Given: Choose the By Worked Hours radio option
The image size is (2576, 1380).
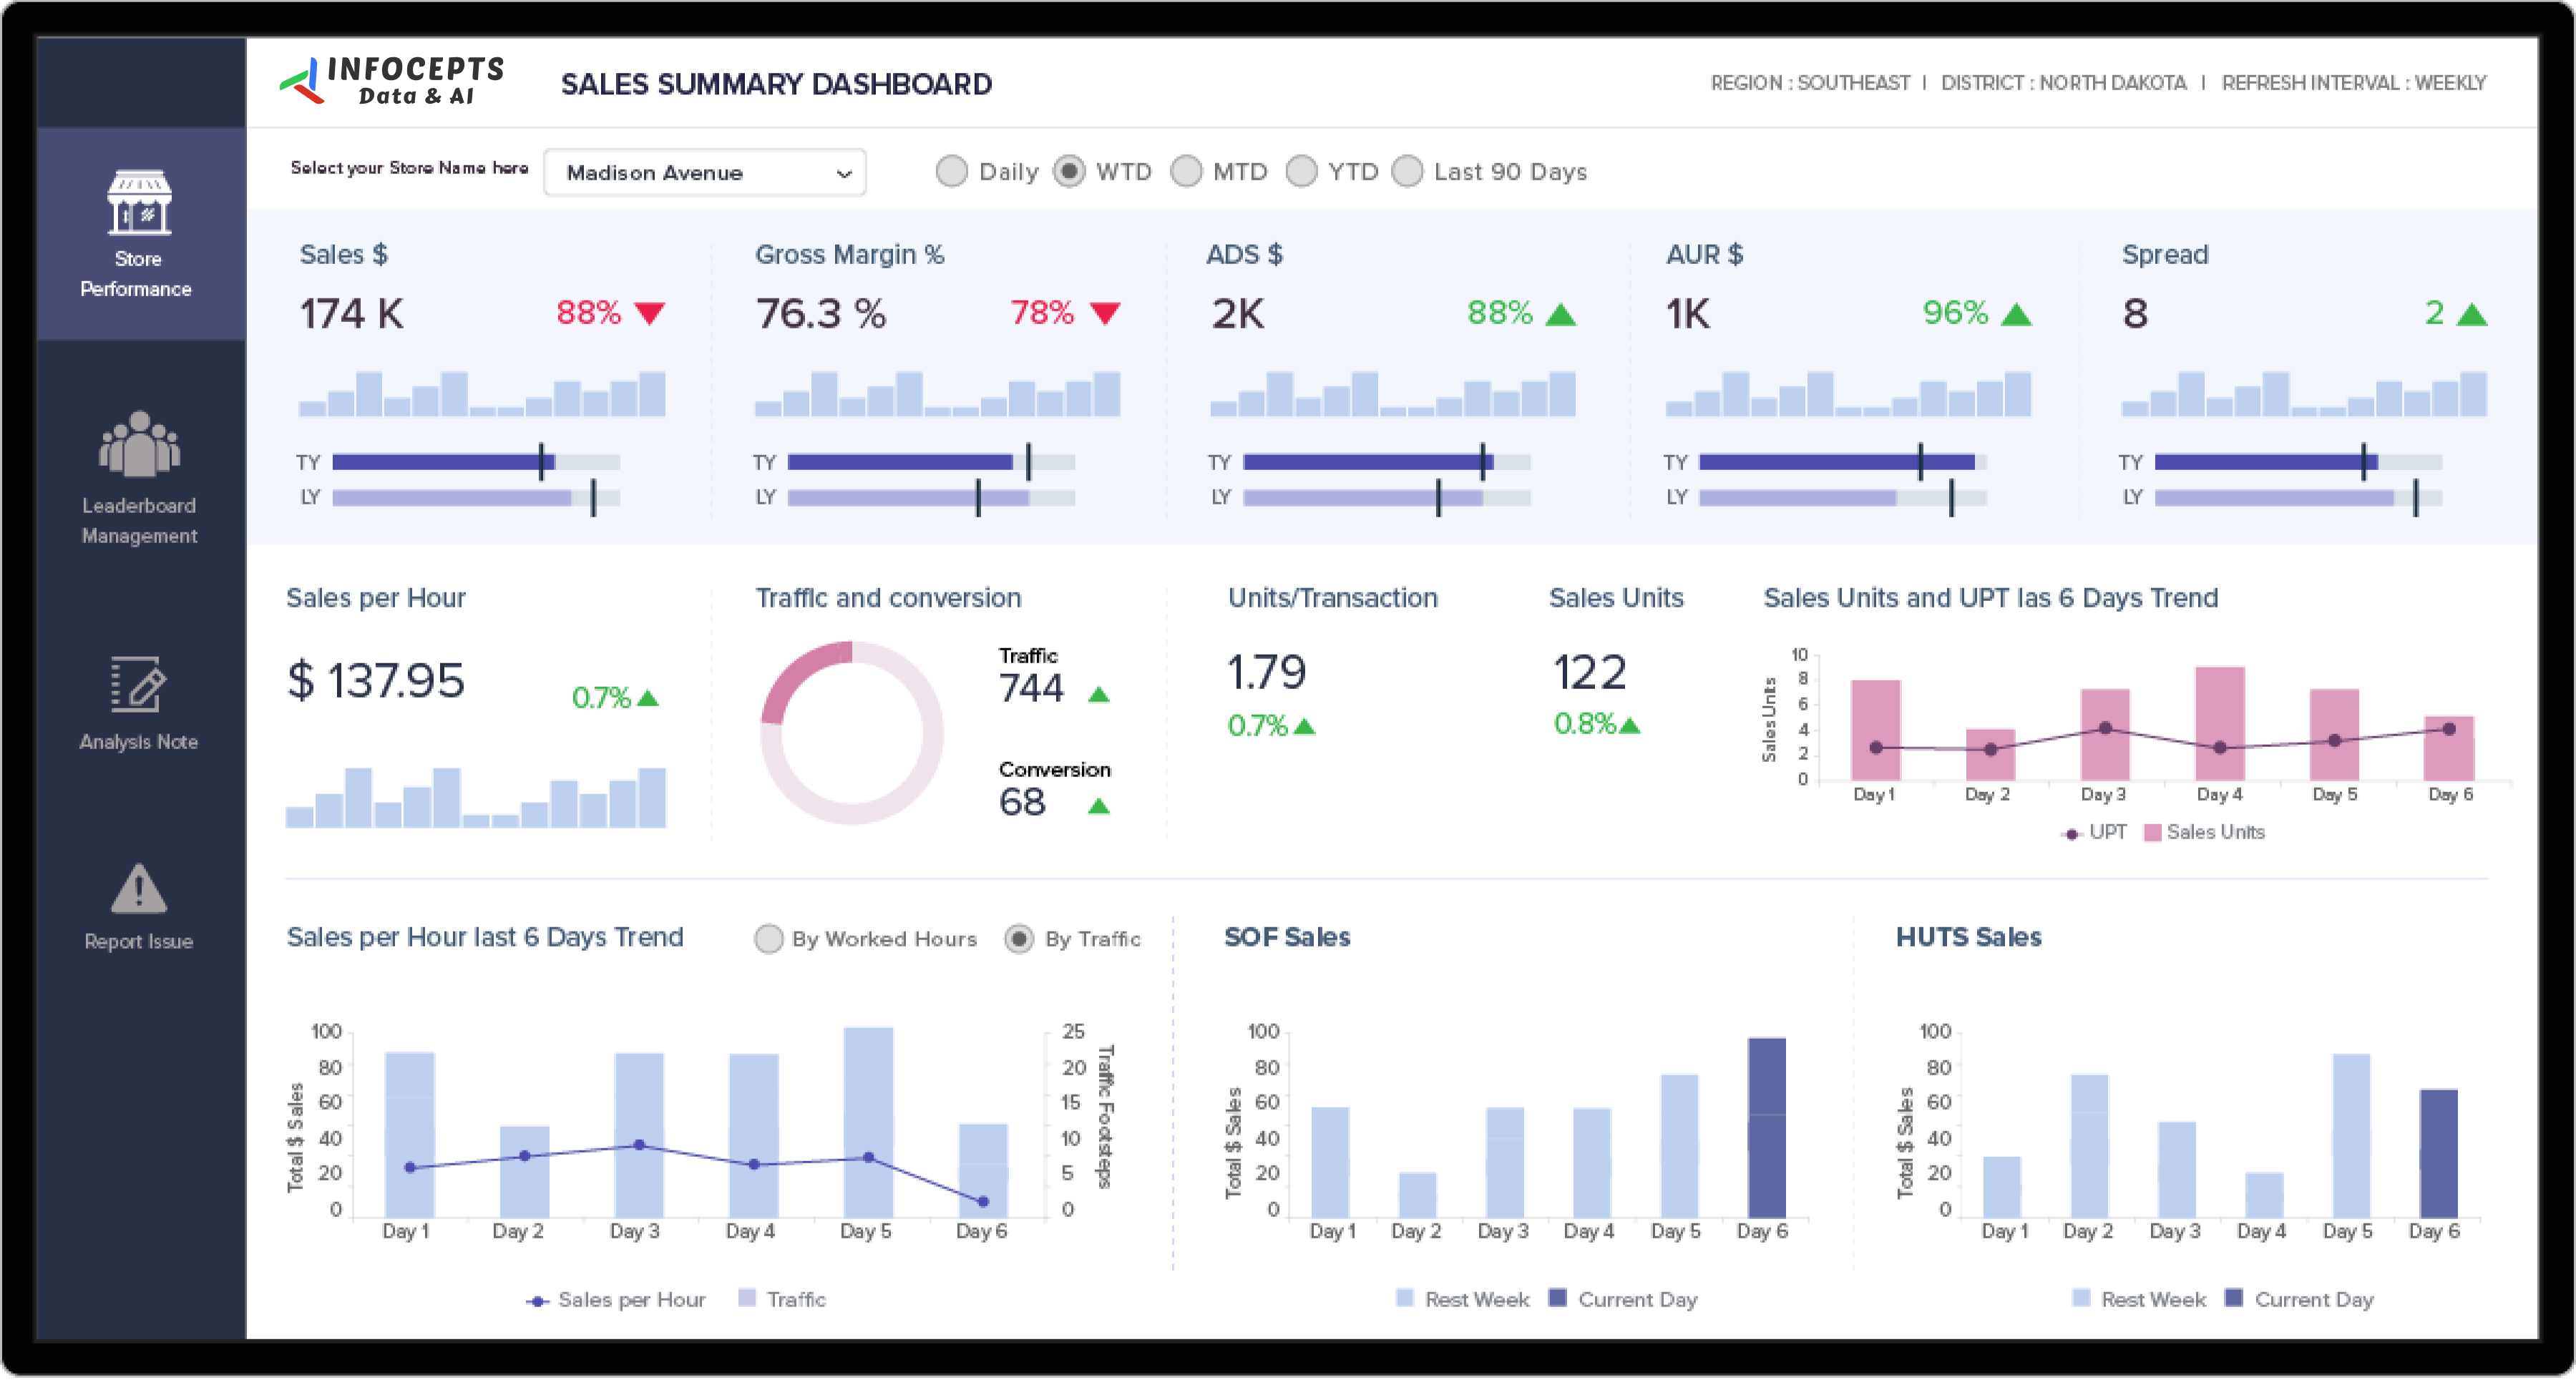Looking at the screenshot, I should click(769, 939).
